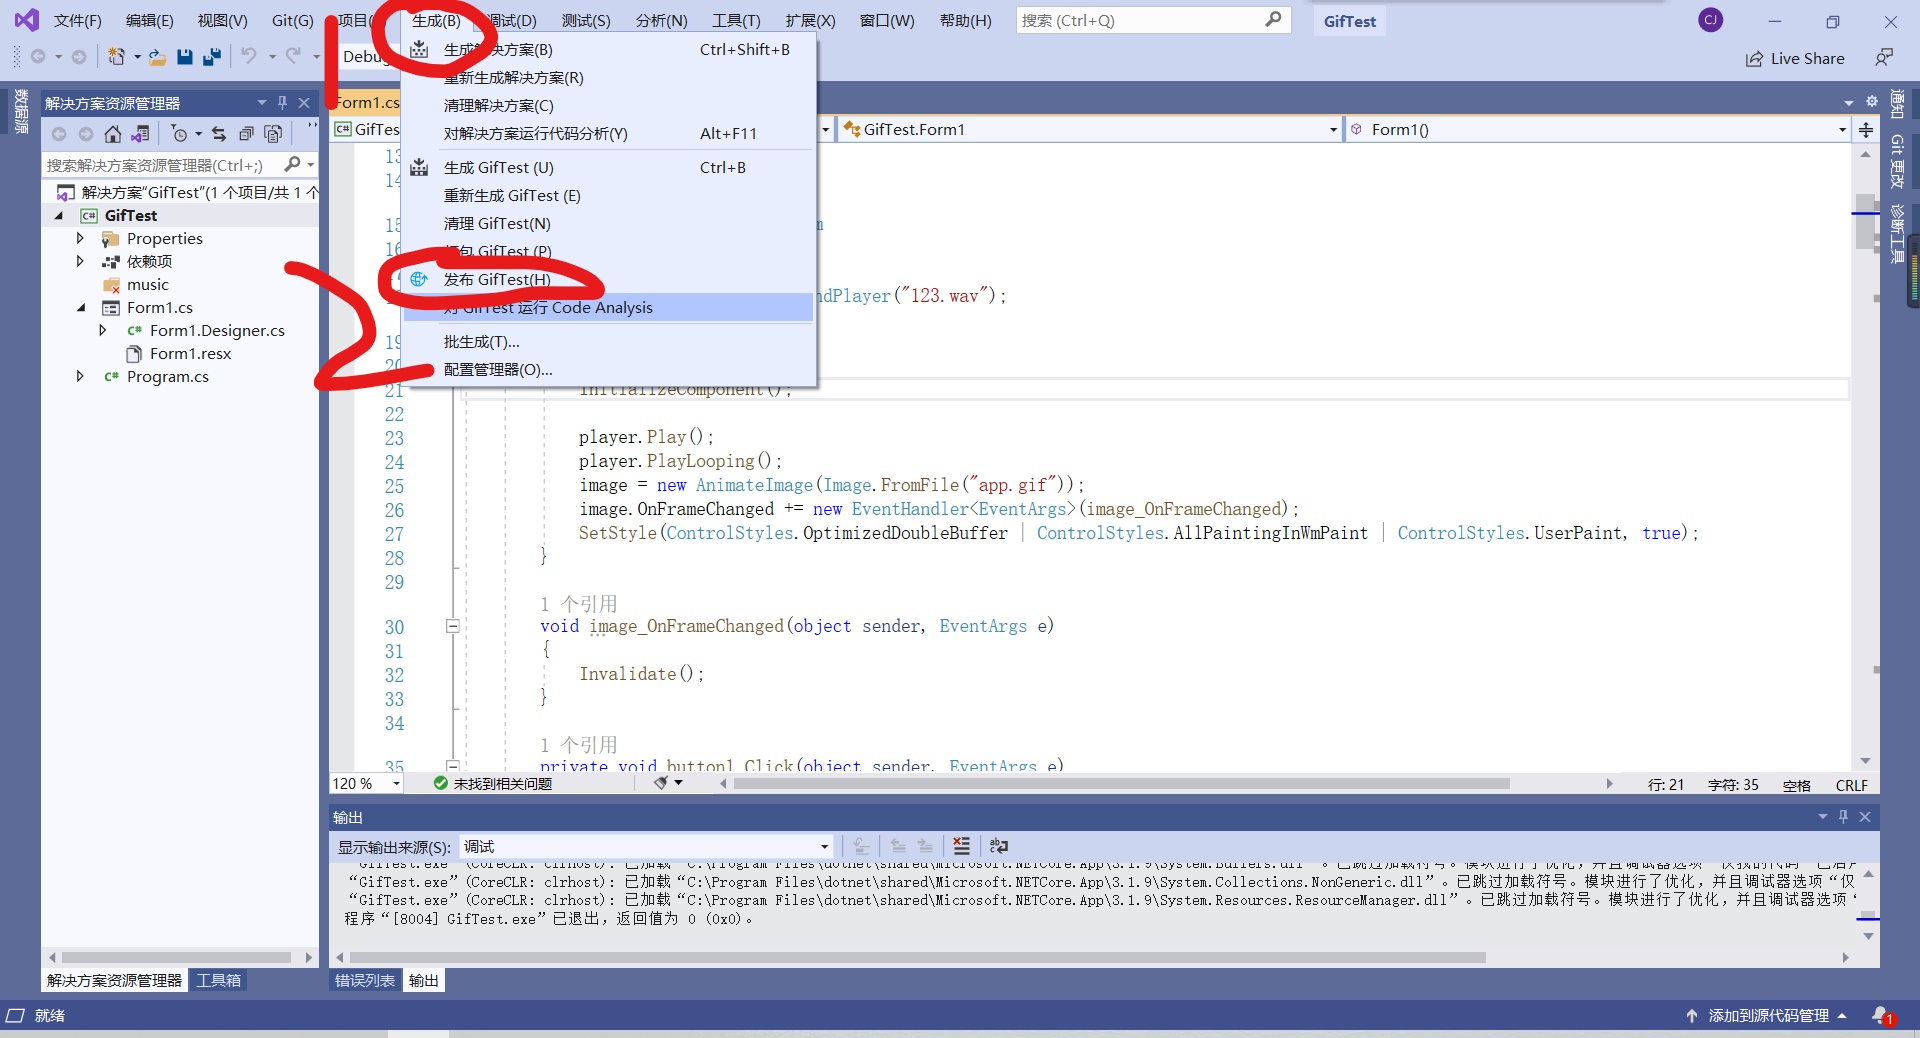Toggle the pin on Solution Explorer panel
The width and height of the screenshot is (1920, 1038).
283,103
